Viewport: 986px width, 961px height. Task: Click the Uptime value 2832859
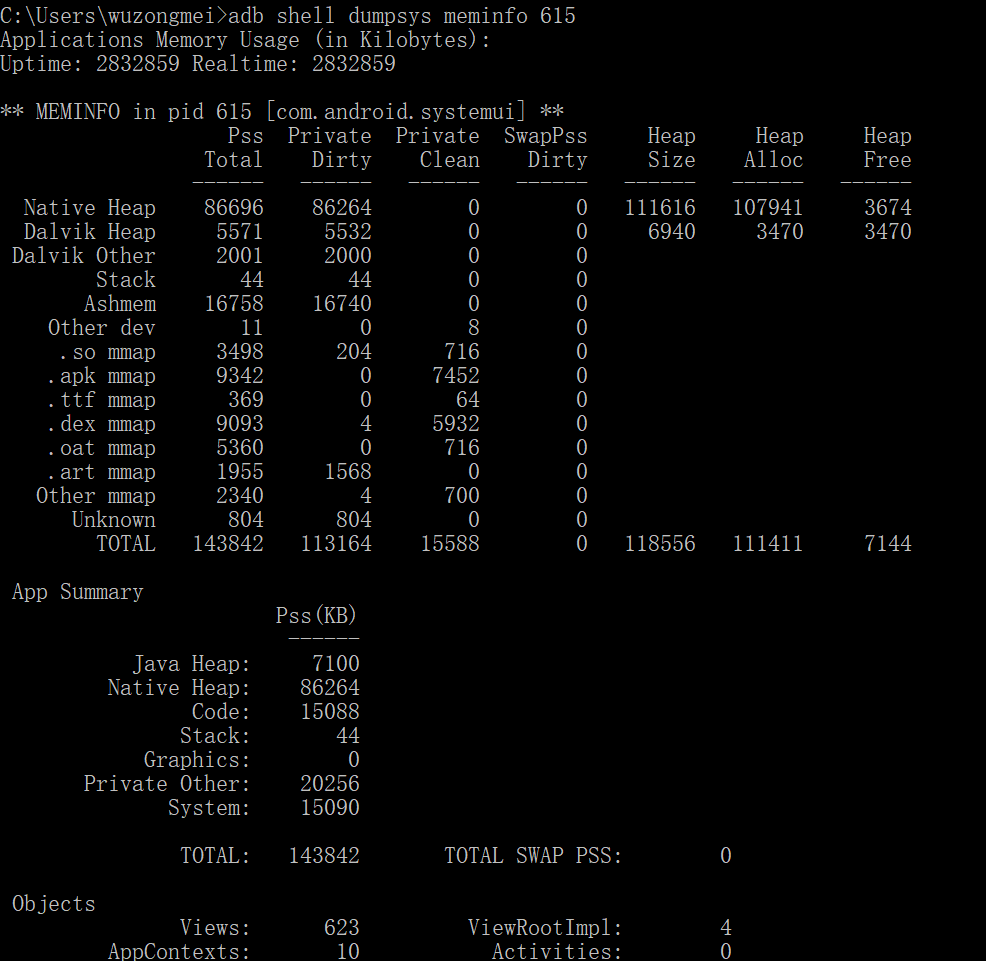point(138,64)
